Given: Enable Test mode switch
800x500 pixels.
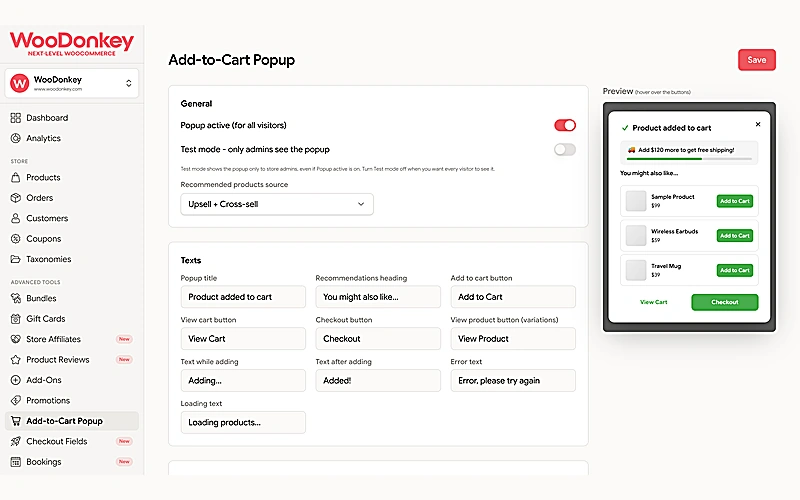Looking at the screenshot, I should [x=565, y=149].
